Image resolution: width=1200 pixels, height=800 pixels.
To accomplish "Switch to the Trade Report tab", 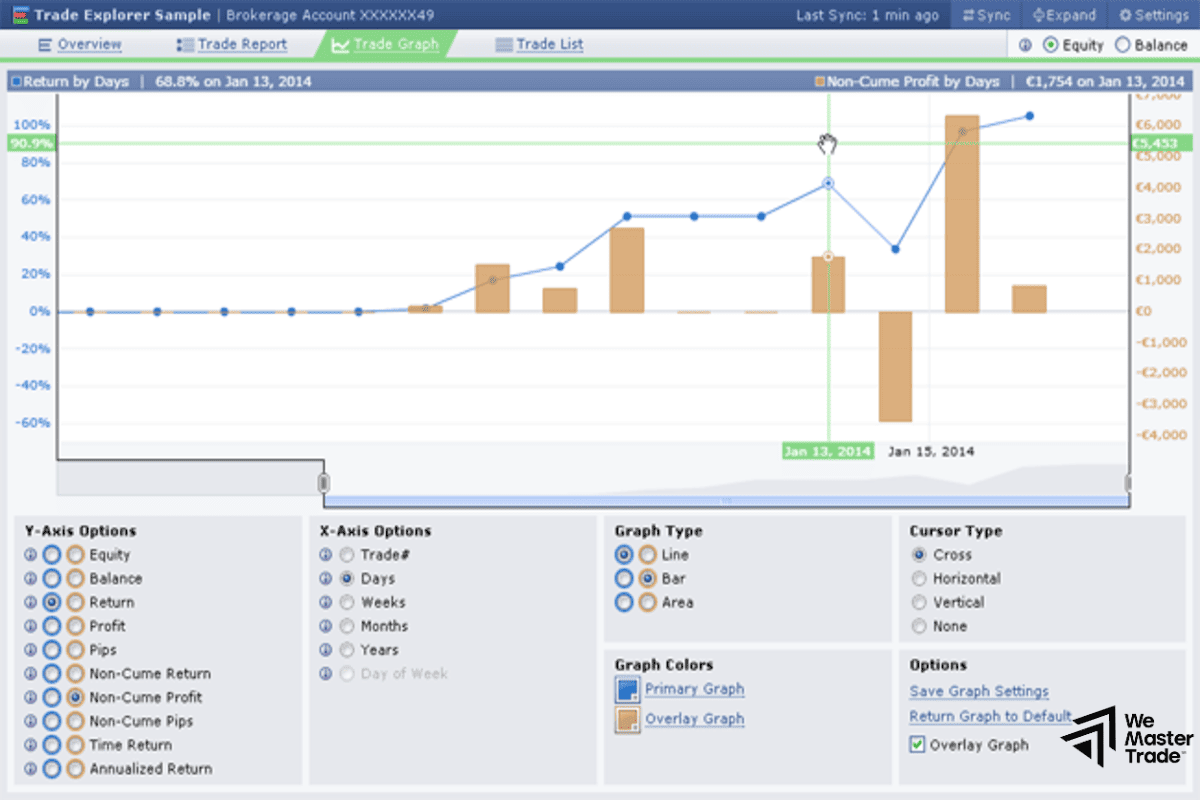I will pos(241,44).
